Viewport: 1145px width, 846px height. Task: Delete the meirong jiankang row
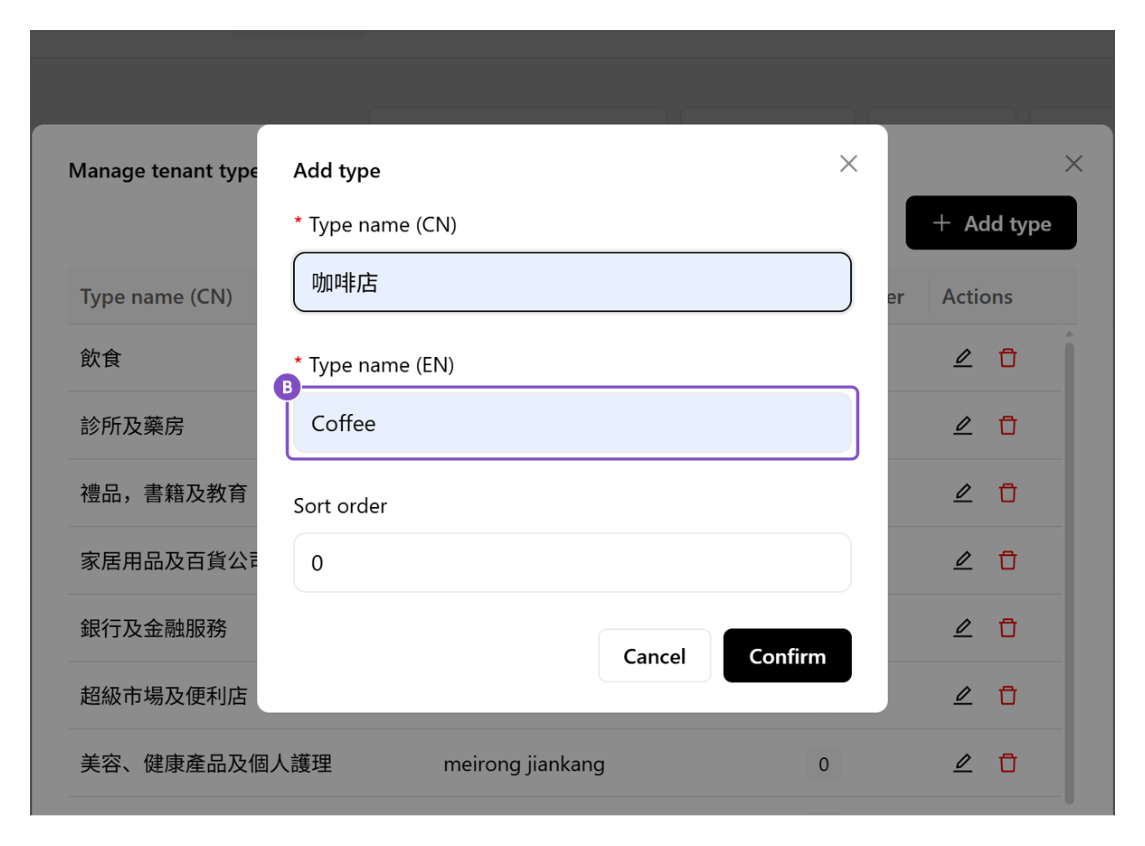(1008, 763)
